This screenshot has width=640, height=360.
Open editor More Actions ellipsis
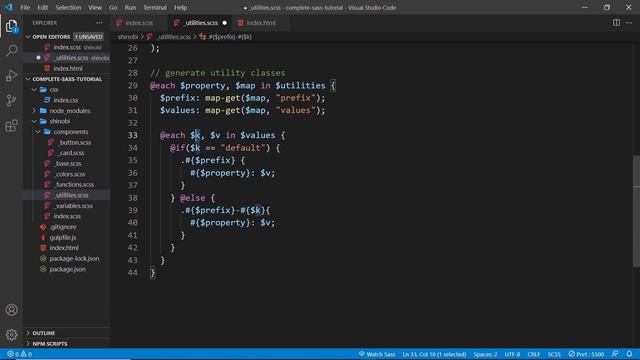pyautogui.click(x=629, y=23)
